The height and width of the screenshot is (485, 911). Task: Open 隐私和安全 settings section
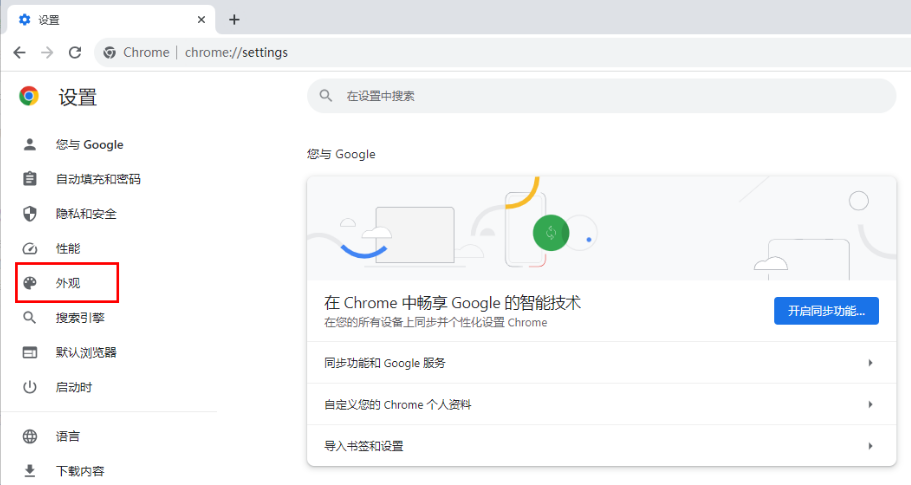click(x=86, y=214)
